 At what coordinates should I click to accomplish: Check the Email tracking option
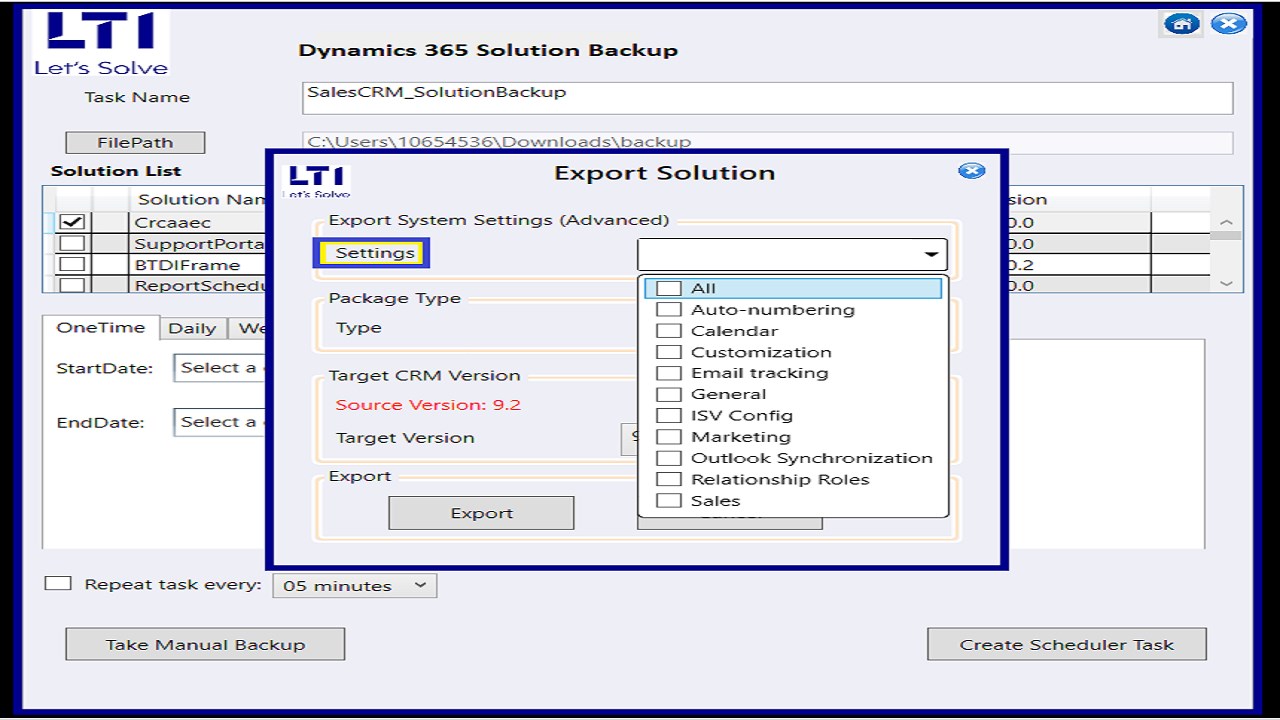coord(669,373)
